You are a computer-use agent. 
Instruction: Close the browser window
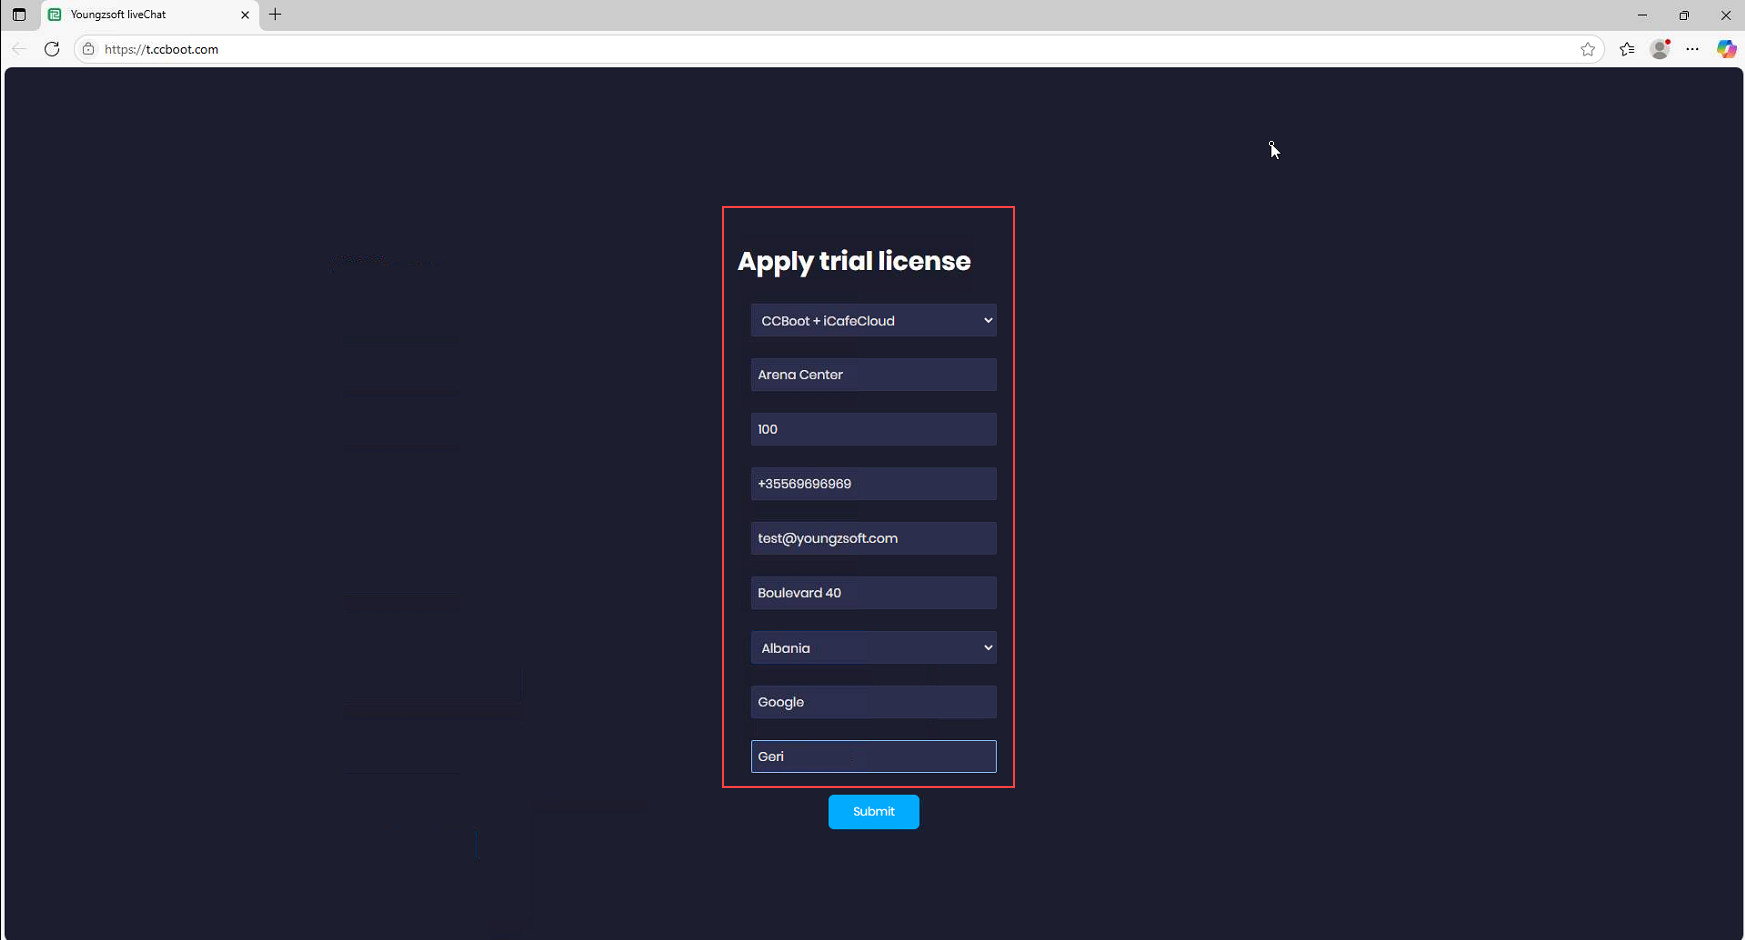coord(1726,15)
